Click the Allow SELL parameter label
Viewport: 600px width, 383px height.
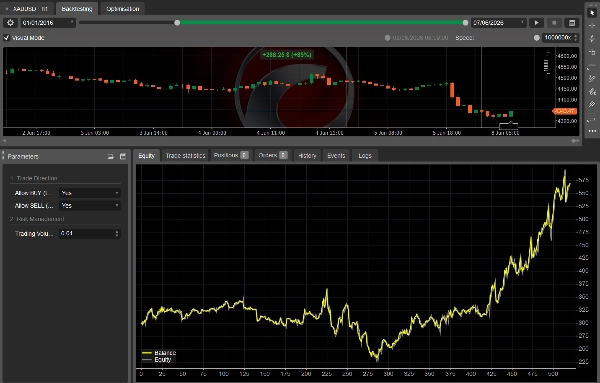point(34,205)
